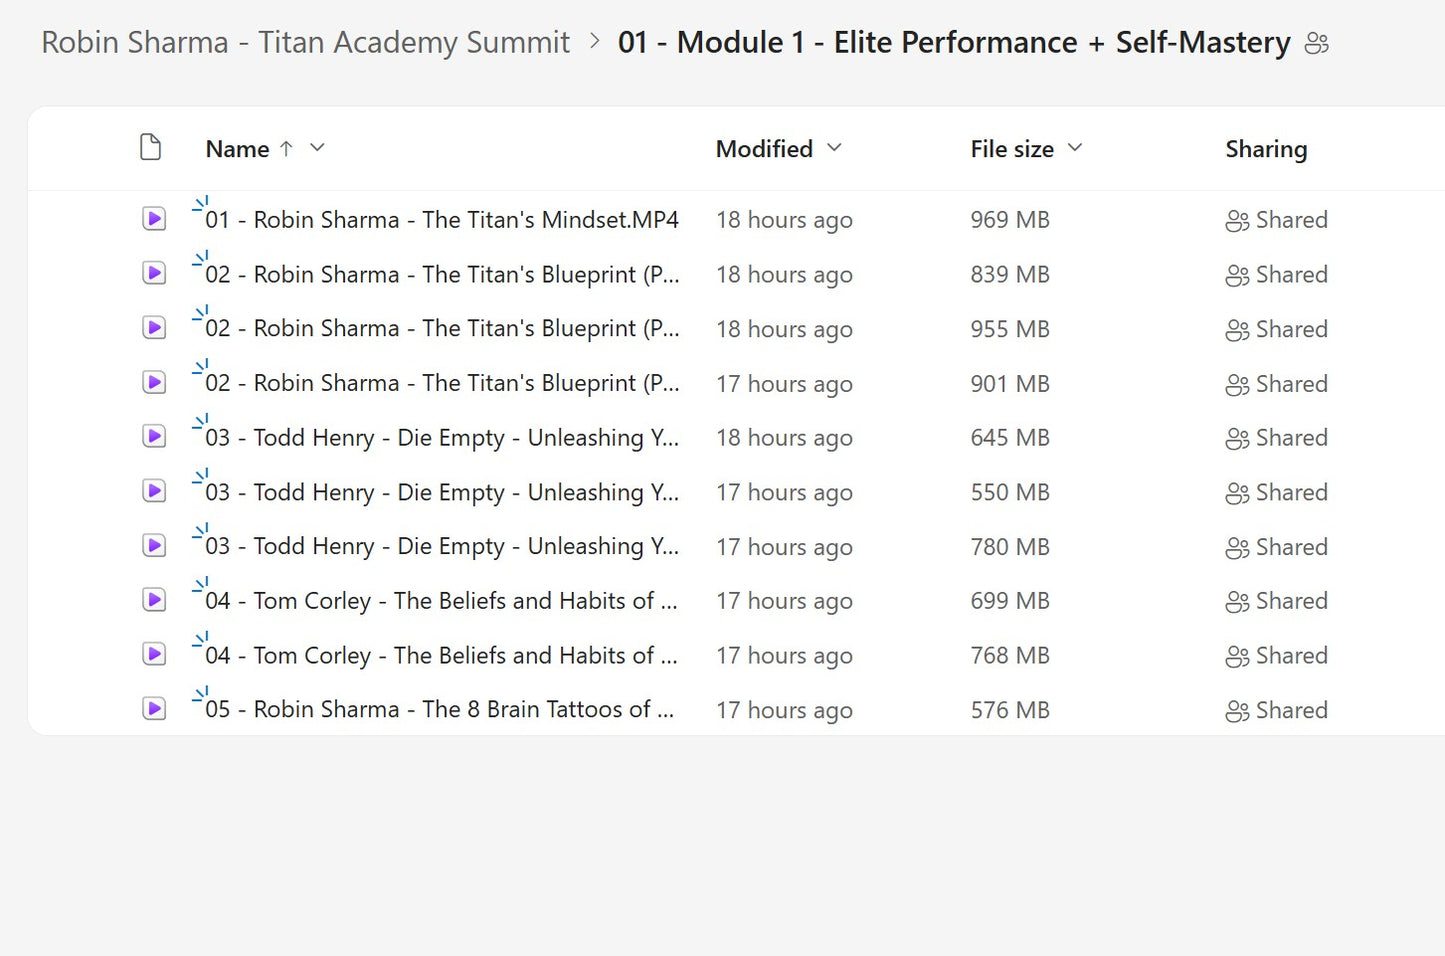The width and height of the screenshot is (1445, 956).
Task: Click the Sharing column header
Action: pos(1266,148)
